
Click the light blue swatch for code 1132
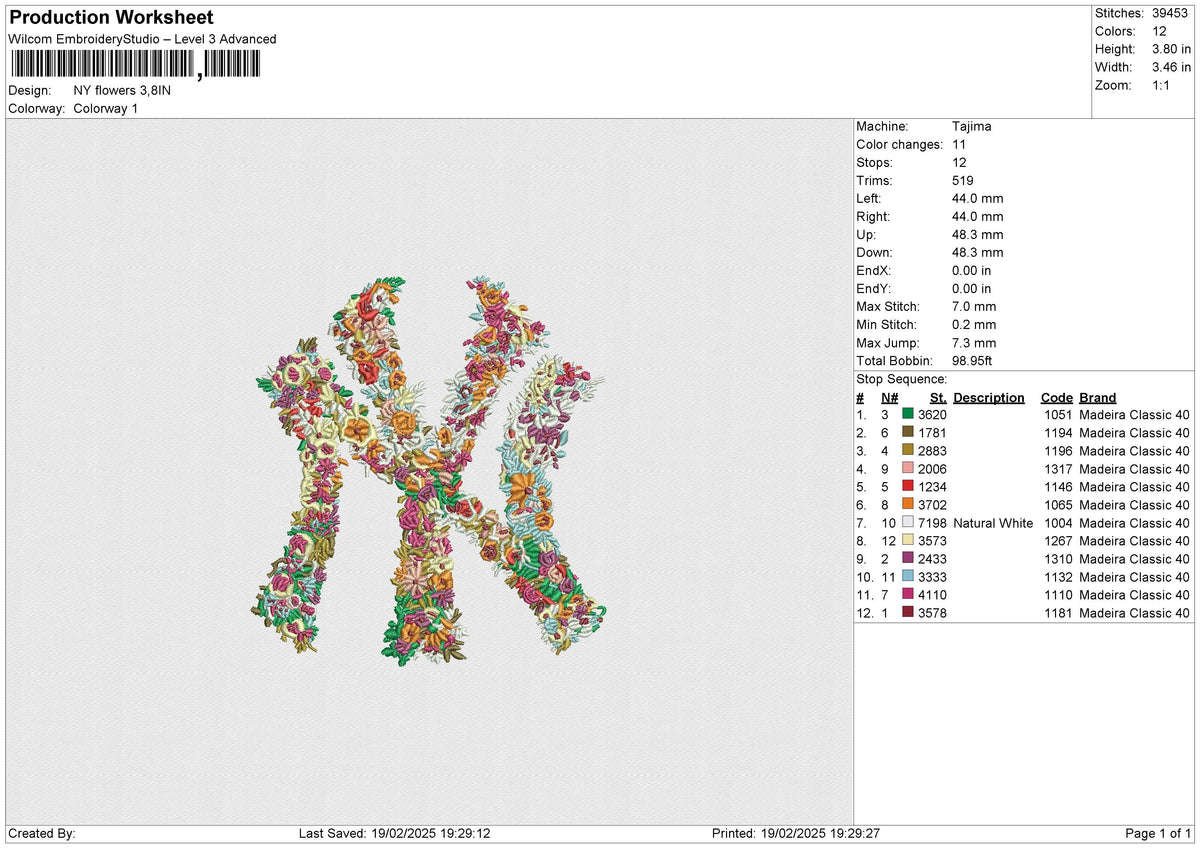point(908,576)
